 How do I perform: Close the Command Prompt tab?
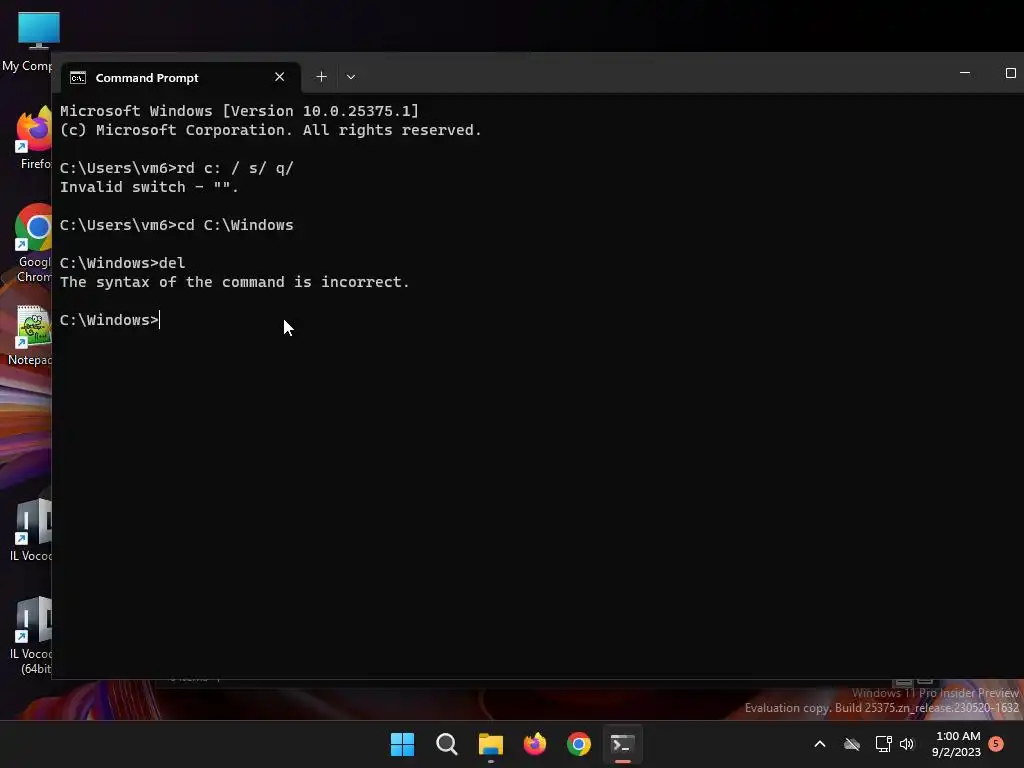coord(280,77)
